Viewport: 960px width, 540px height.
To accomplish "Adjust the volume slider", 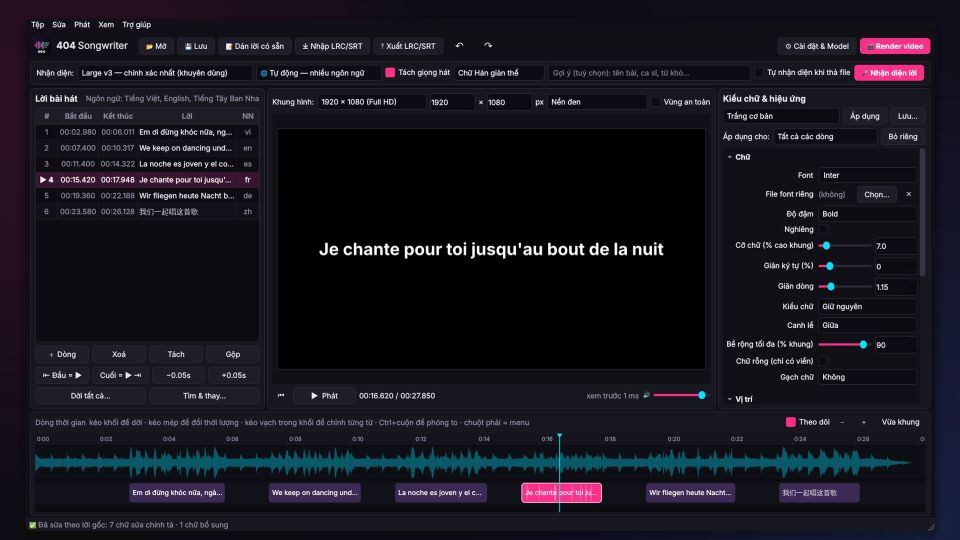I will [x=679, y=396].
